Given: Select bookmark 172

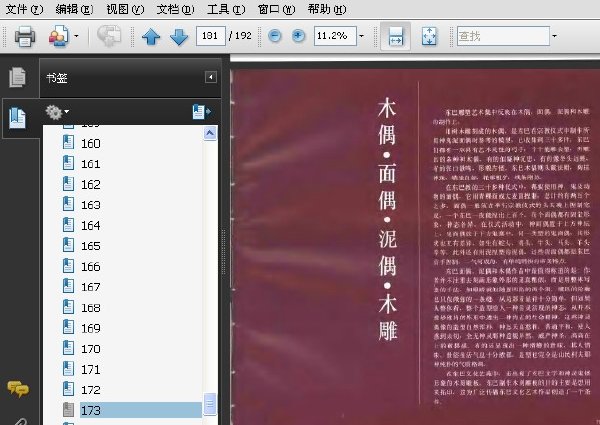Looking at the screenshot, I should (x=91, y=390).
